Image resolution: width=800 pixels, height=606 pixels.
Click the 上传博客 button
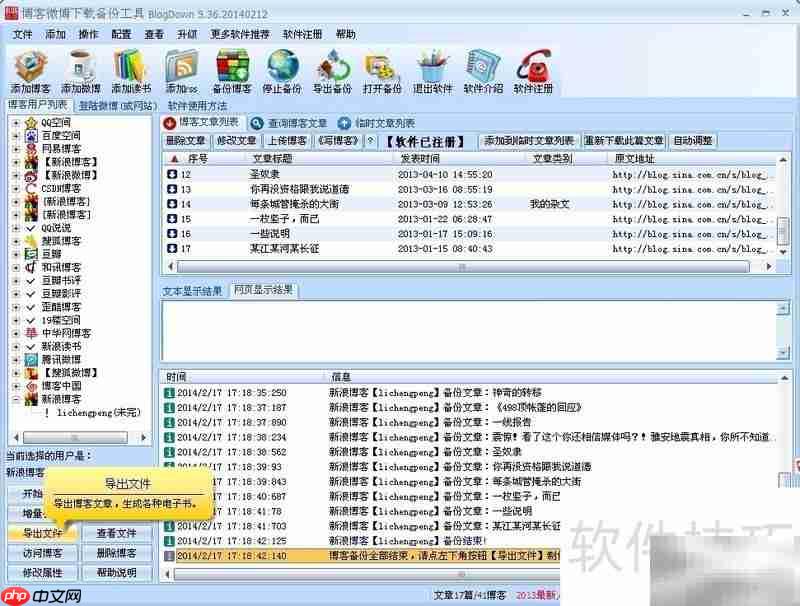[x=287, y=141]
